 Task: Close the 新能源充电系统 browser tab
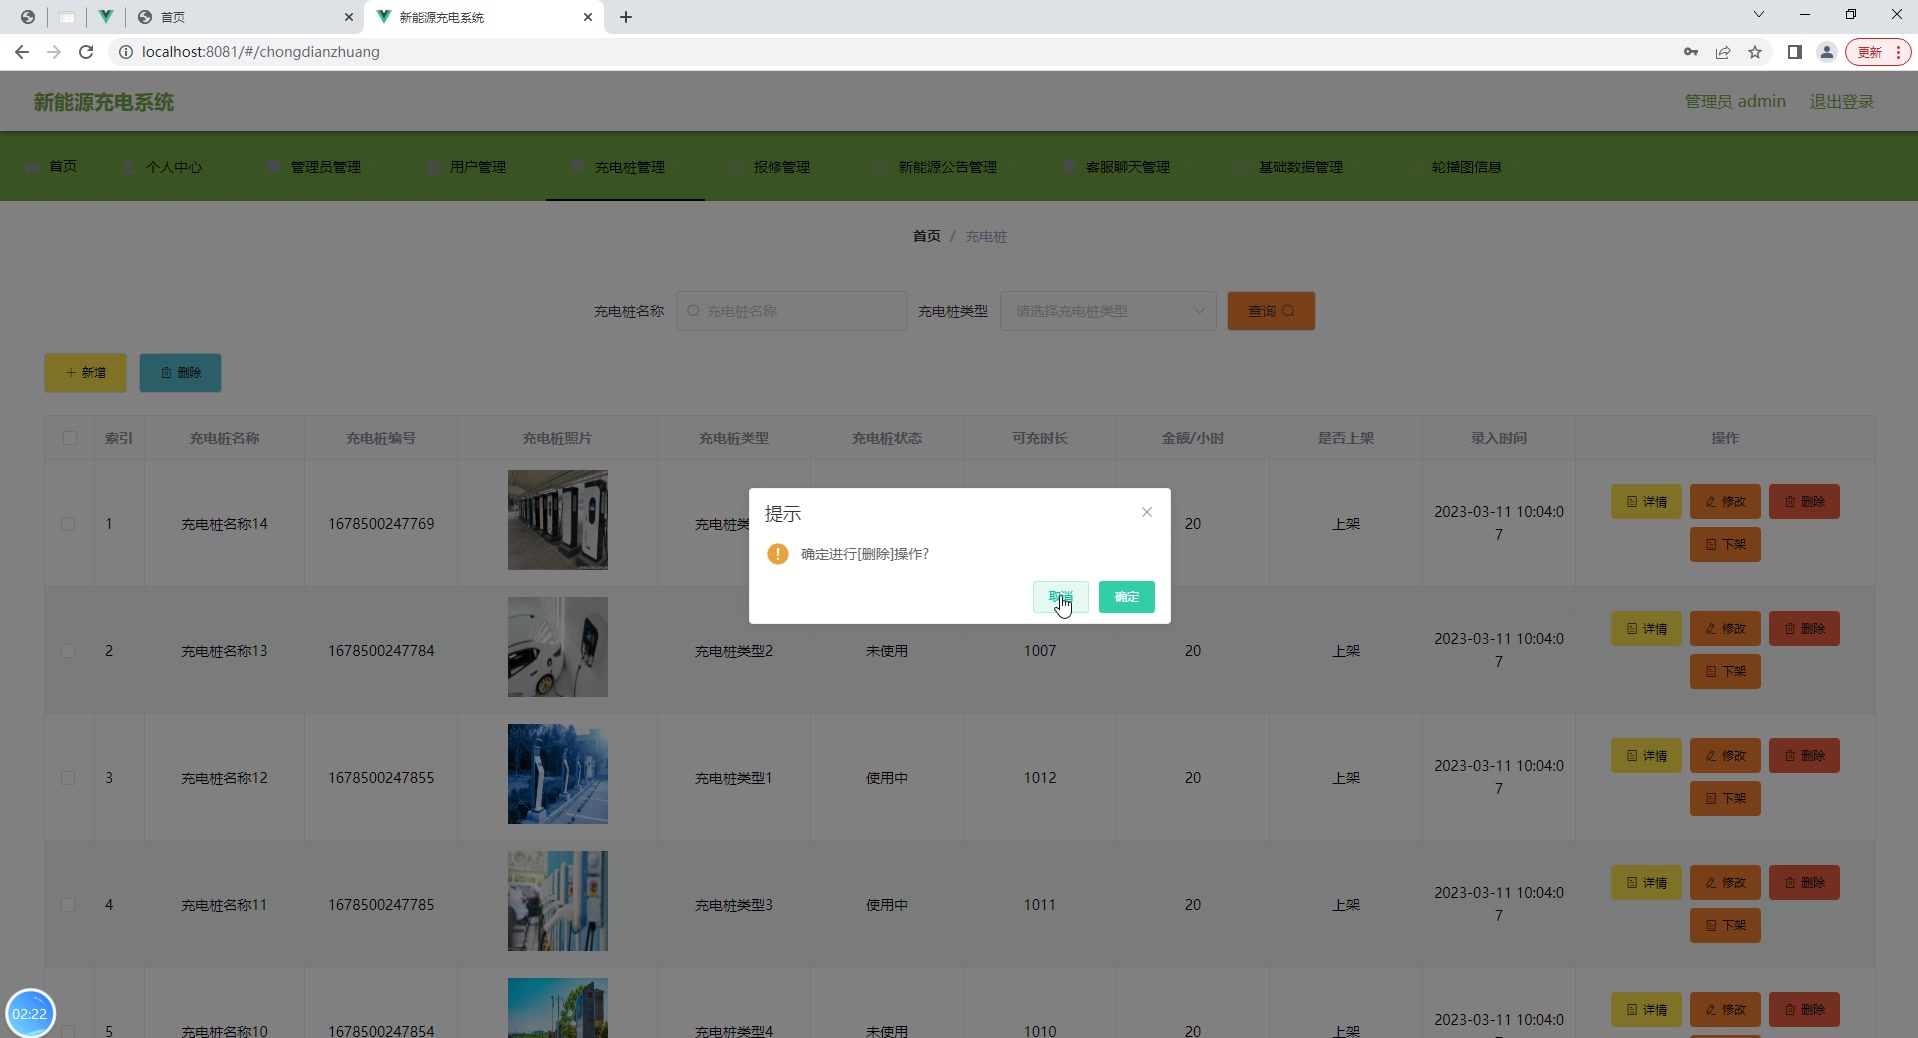click(x=588, y=17)
